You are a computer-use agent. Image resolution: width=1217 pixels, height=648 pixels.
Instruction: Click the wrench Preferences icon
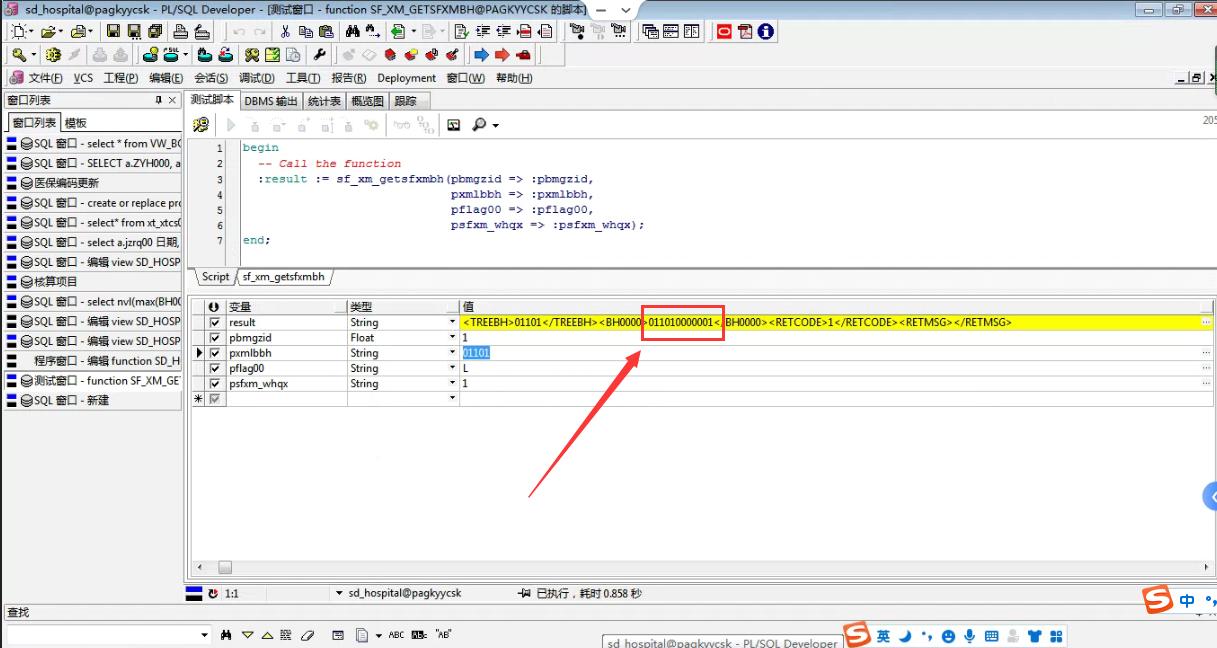[x=320, y=55]
